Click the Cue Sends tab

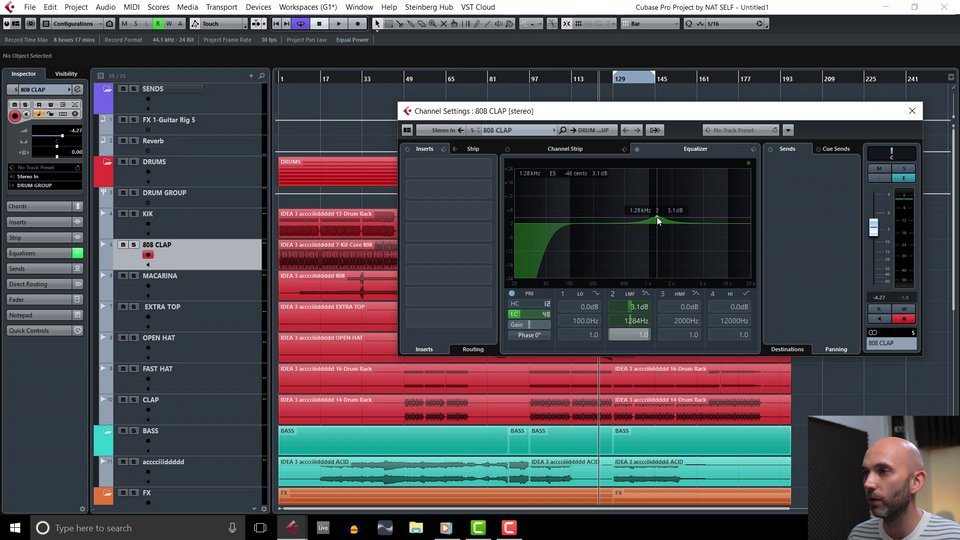[836, 149]
